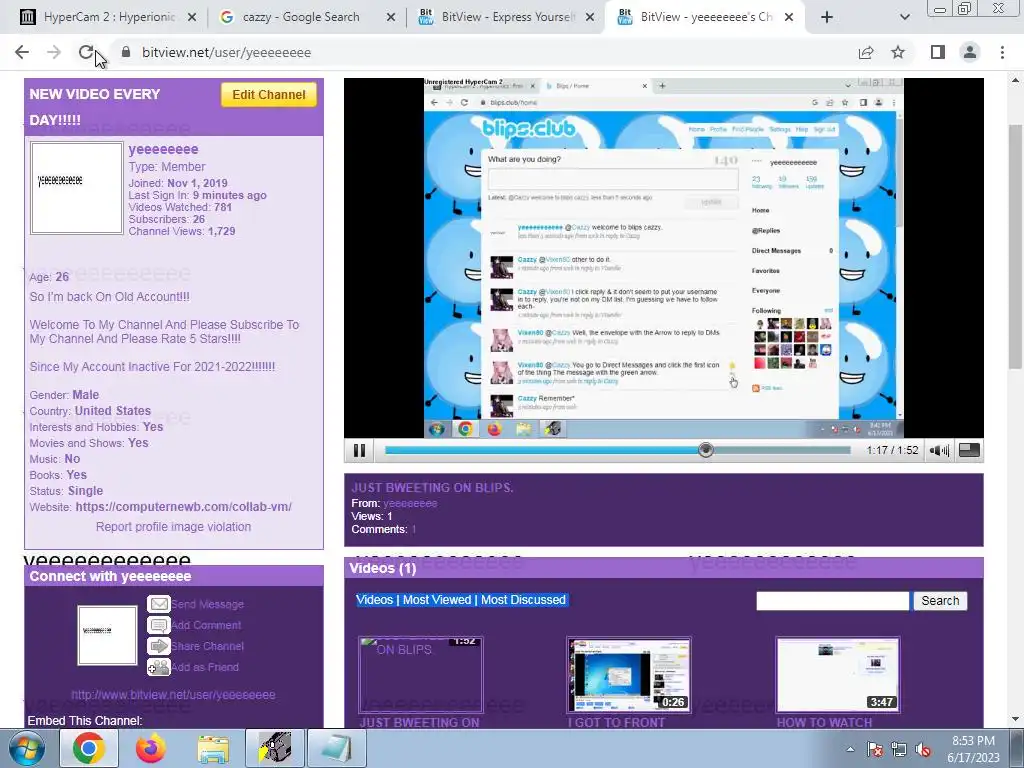Click the browser forward arrow
Viewport: 1024px width, 768px height.
(54, 52)
